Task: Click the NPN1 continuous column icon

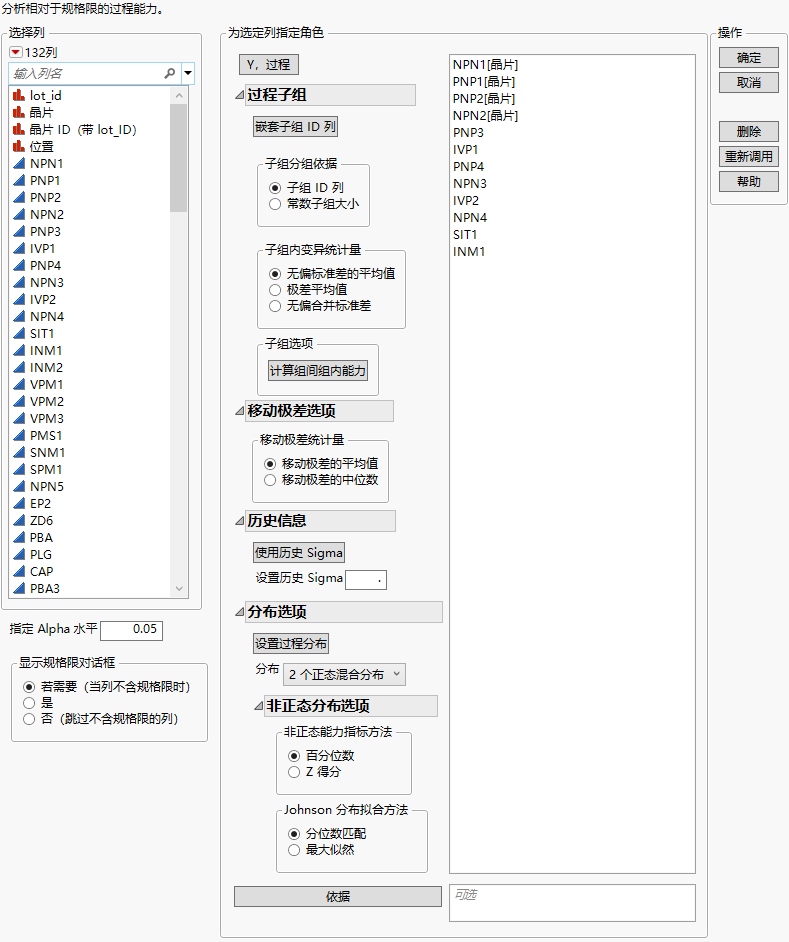Action: 19,163
